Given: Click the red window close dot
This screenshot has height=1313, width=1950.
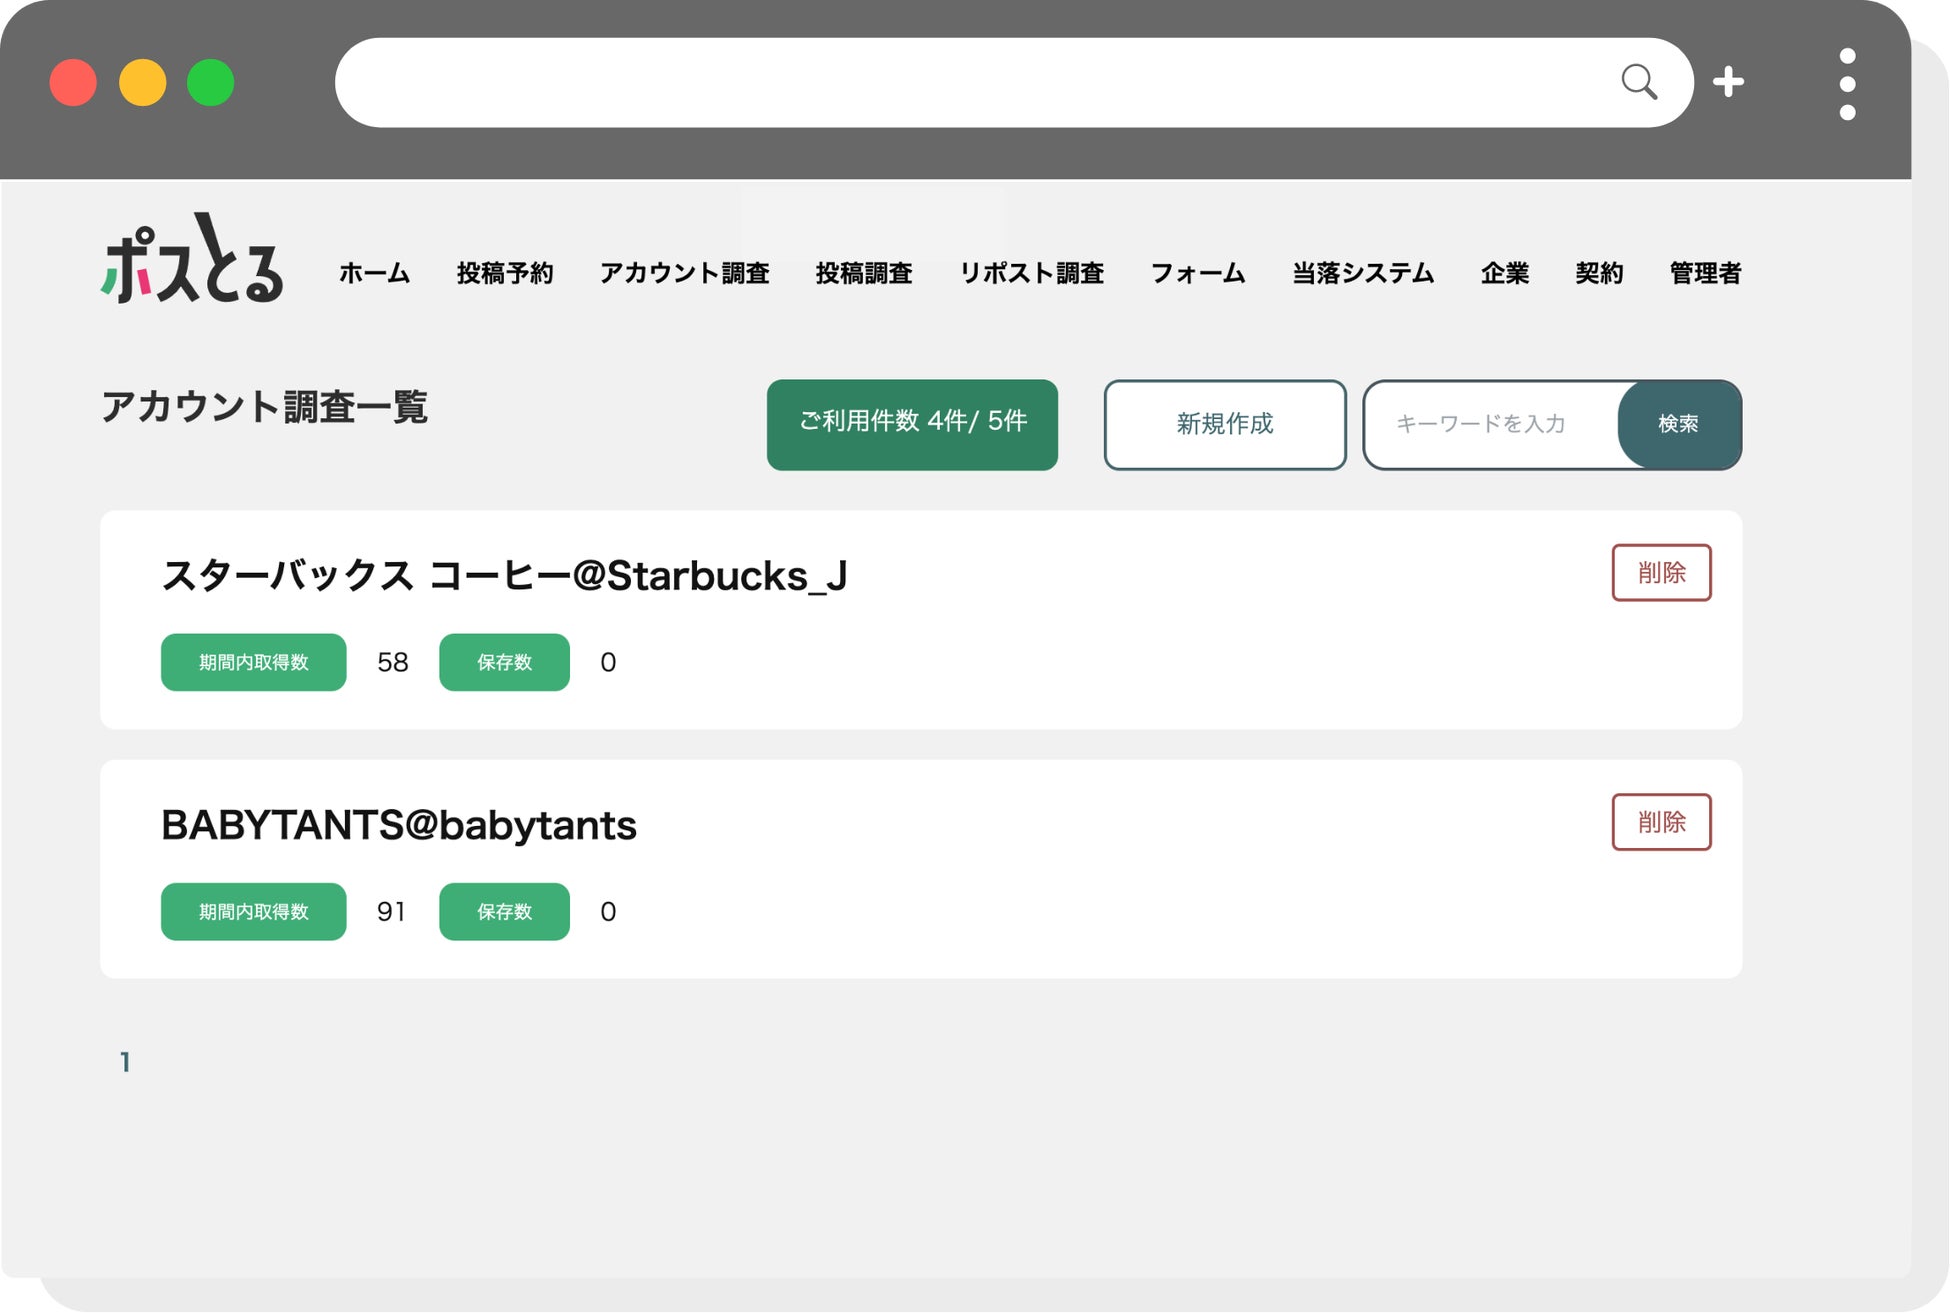Looking at the screenshot, I should point(73,83).
